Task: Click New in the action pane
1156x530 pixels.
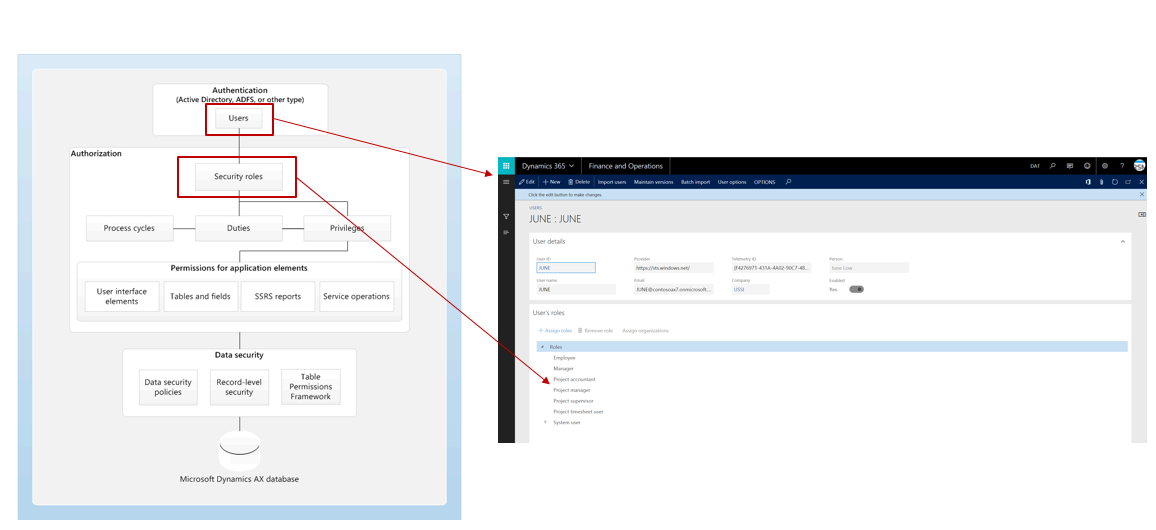Action: (551, 182)
